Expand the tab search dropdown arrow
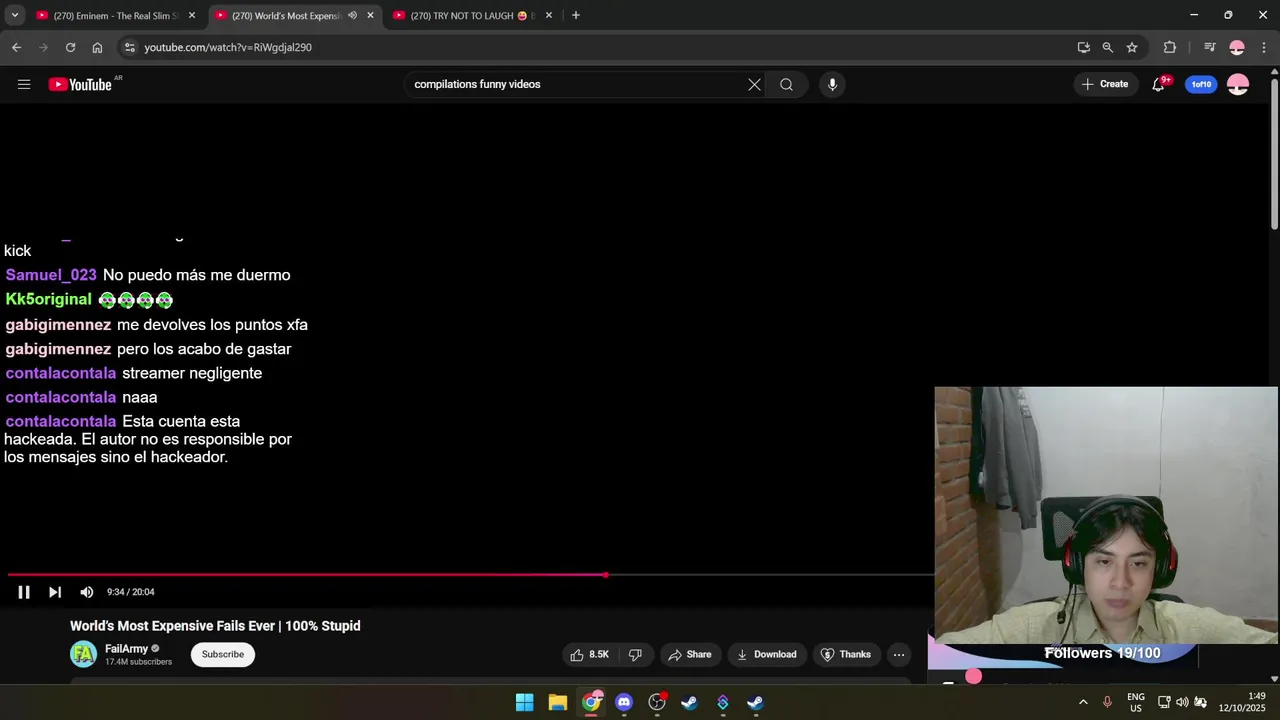Screen dimensions: 1280x720 [15, 16]
